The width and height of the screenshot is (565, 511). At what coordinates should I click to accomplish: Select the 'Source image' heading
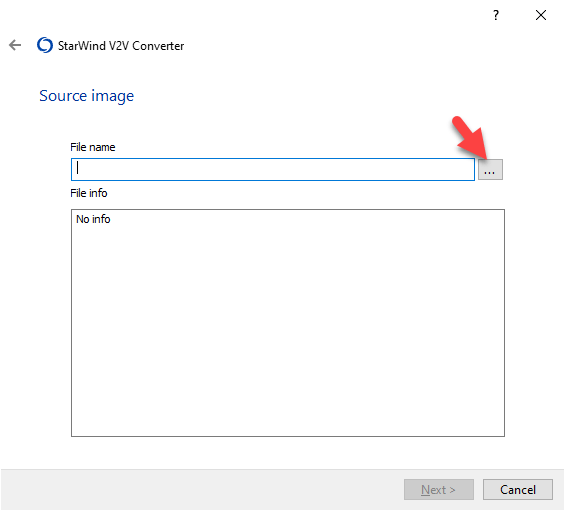tap(86, 96)
